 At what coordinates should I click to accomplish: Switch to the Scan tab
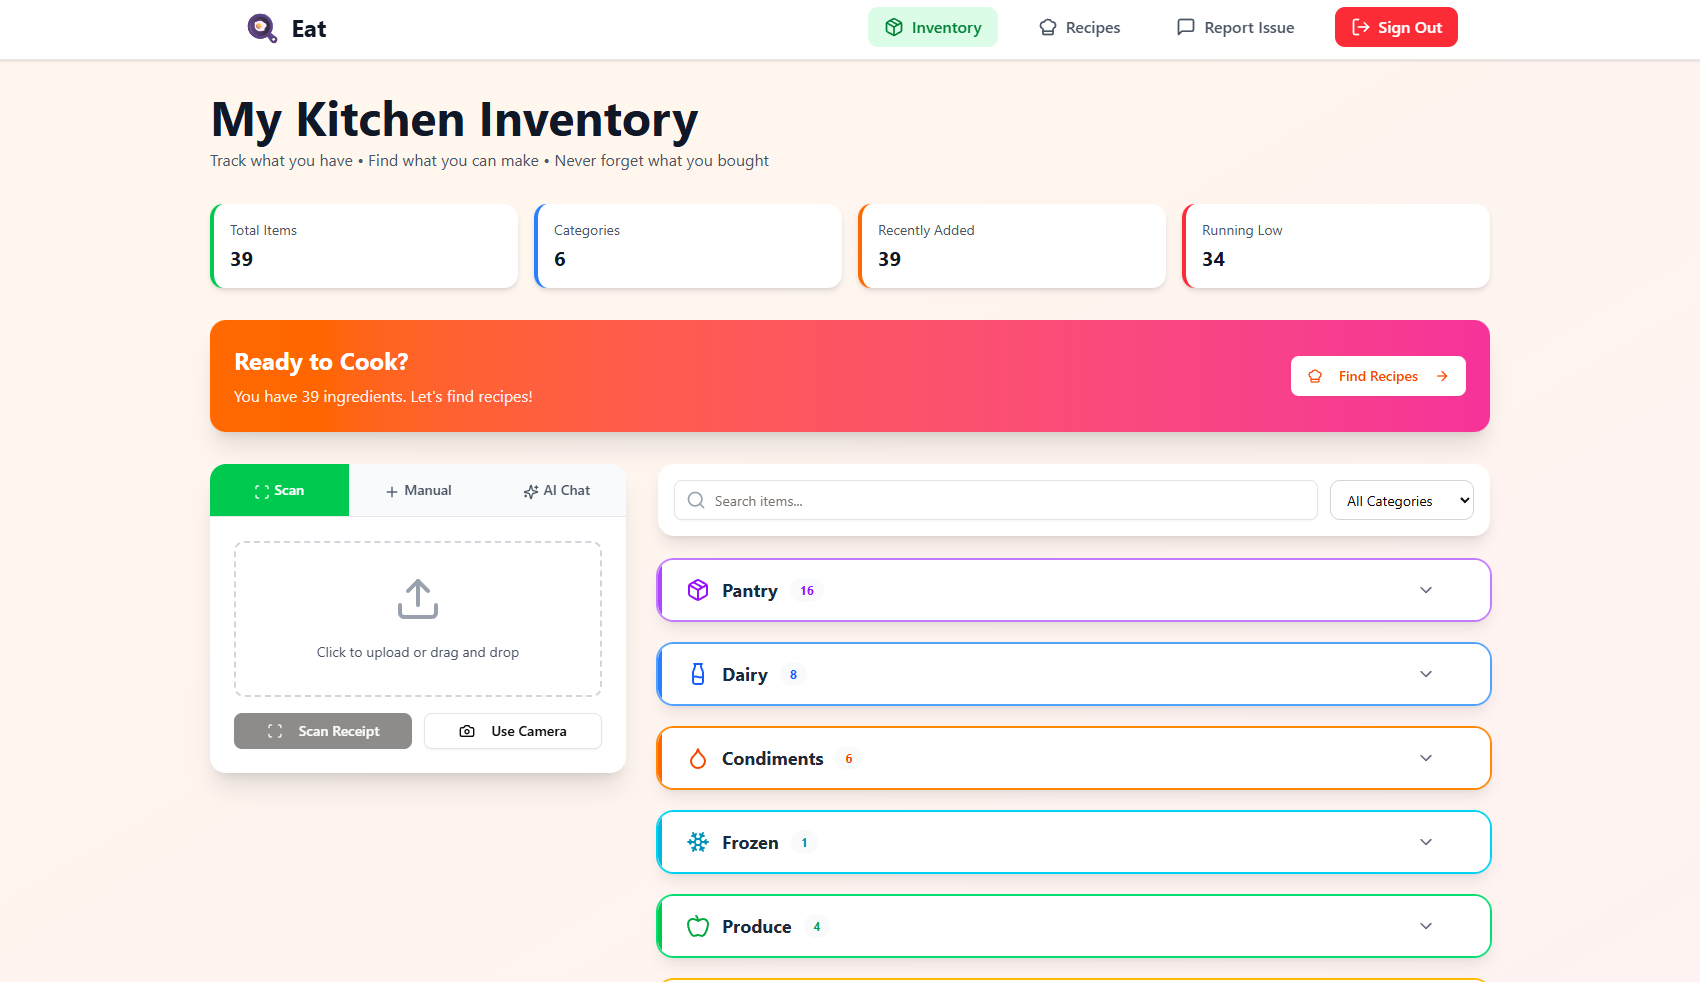[279, 490]
